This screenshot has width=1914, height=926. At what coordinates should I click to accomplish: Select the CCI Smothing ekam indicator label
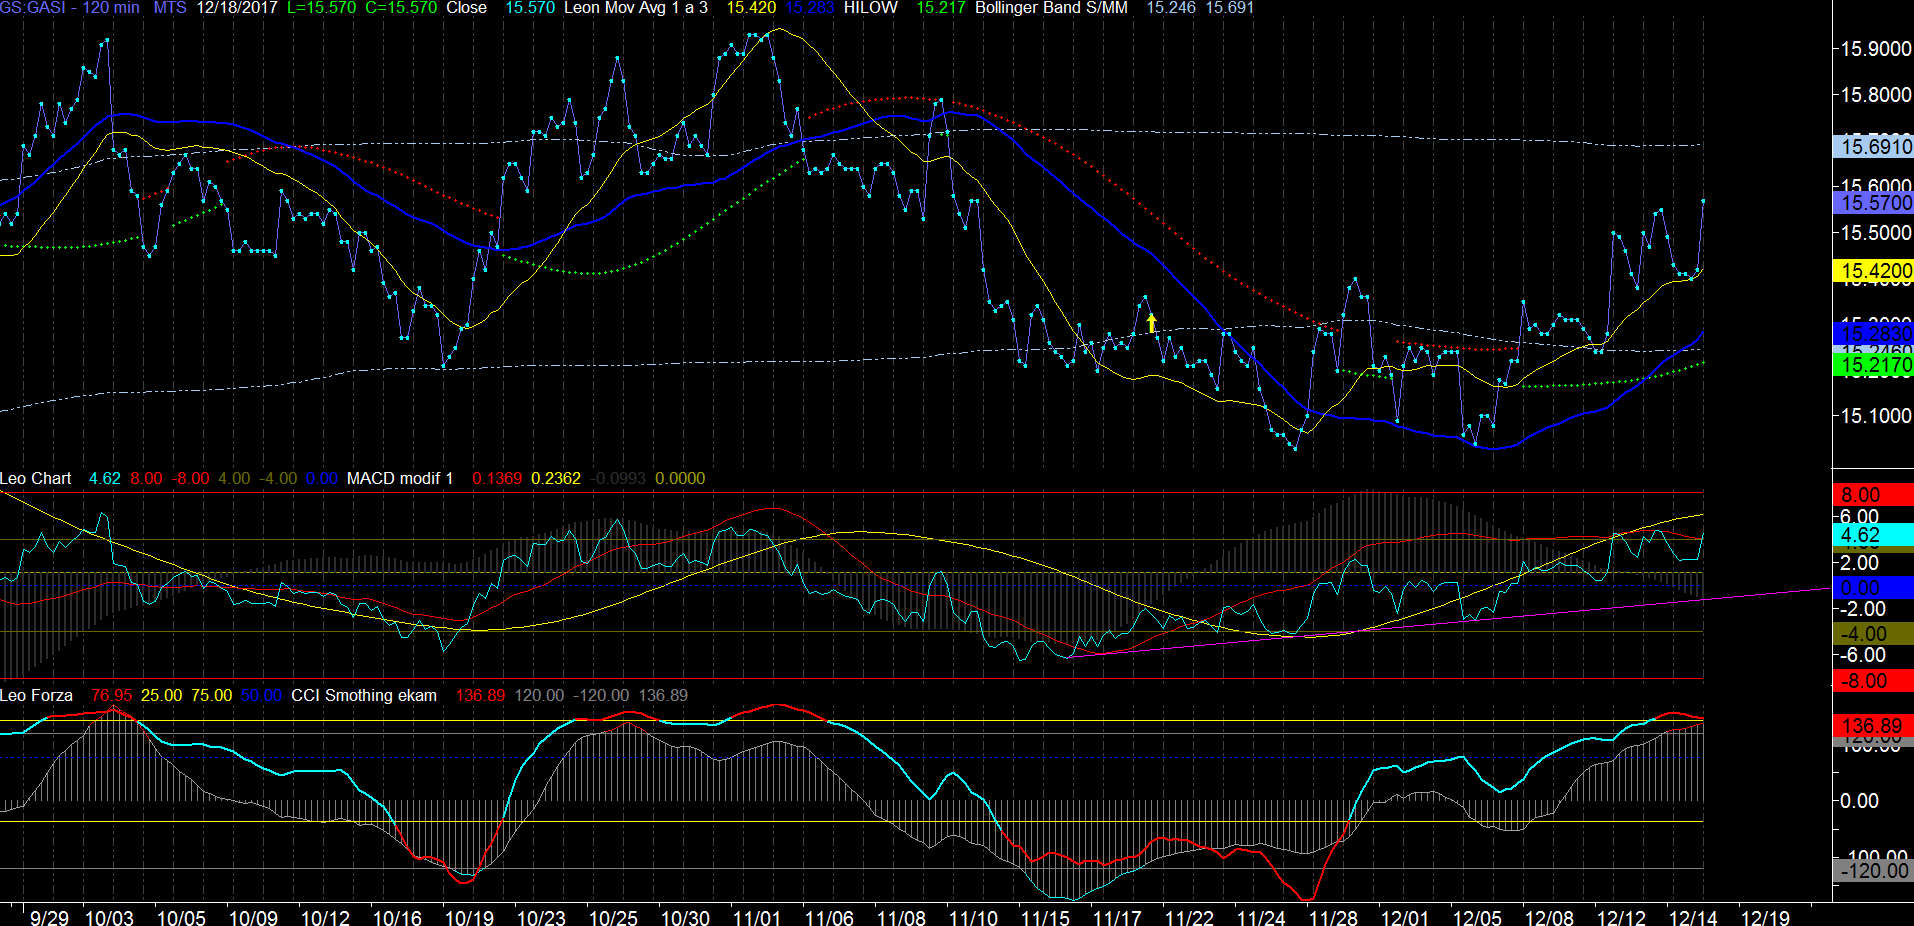364,696
